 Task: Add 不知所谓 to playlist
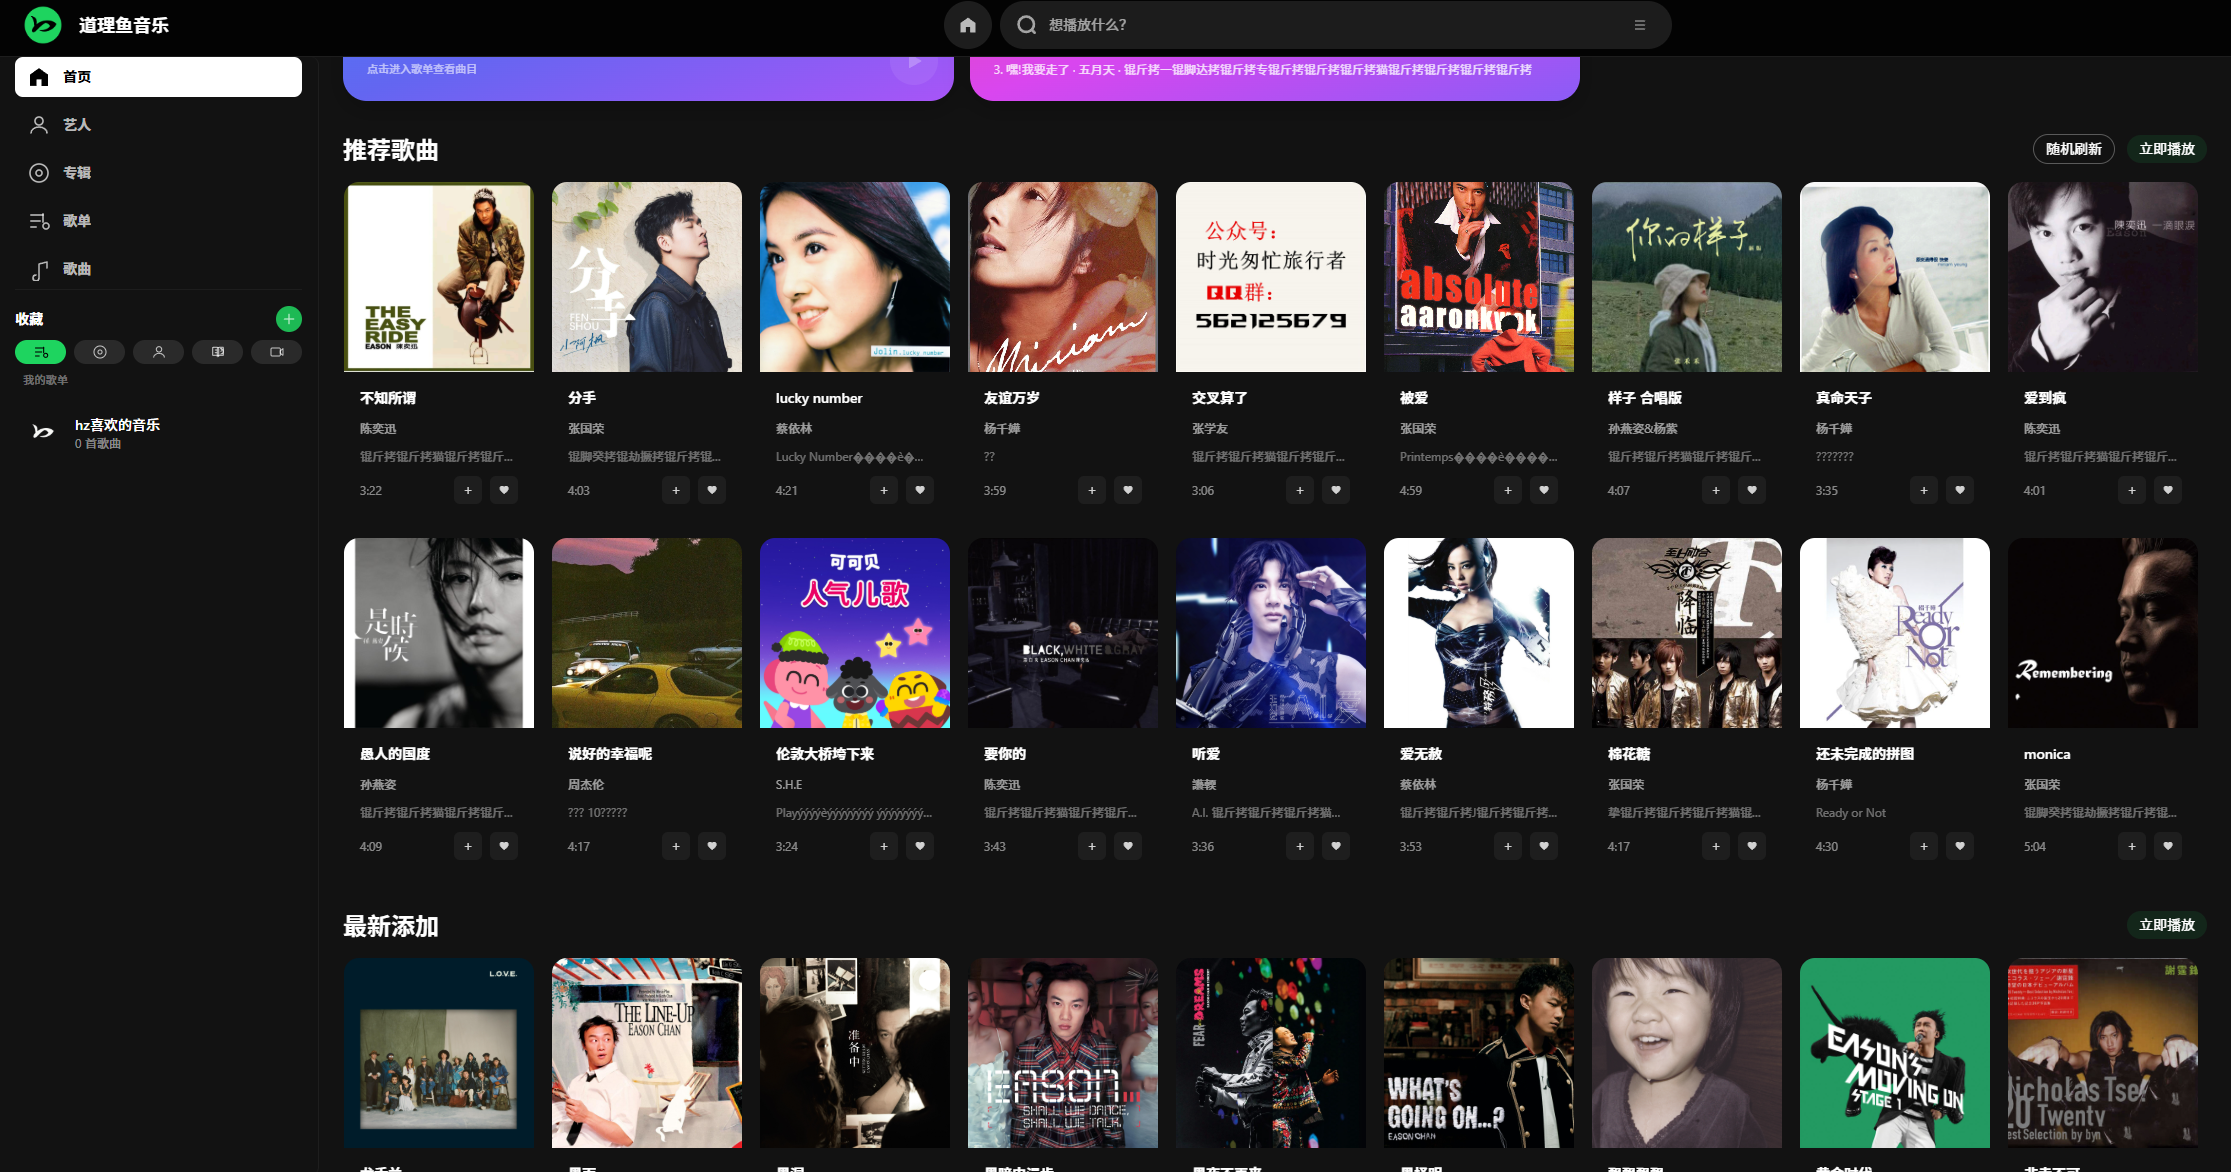[468, 490]
